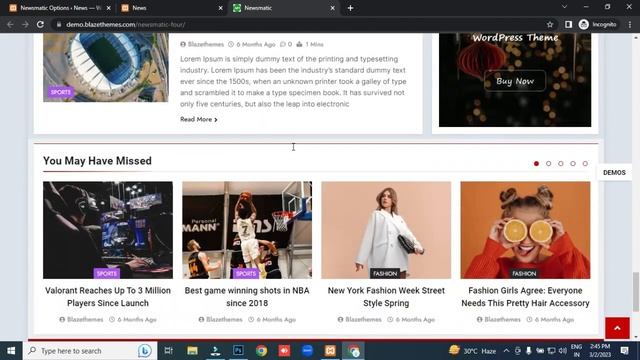Close the Newsmatic Options tab
The image size is (640, 360).
tap(109, 8)
